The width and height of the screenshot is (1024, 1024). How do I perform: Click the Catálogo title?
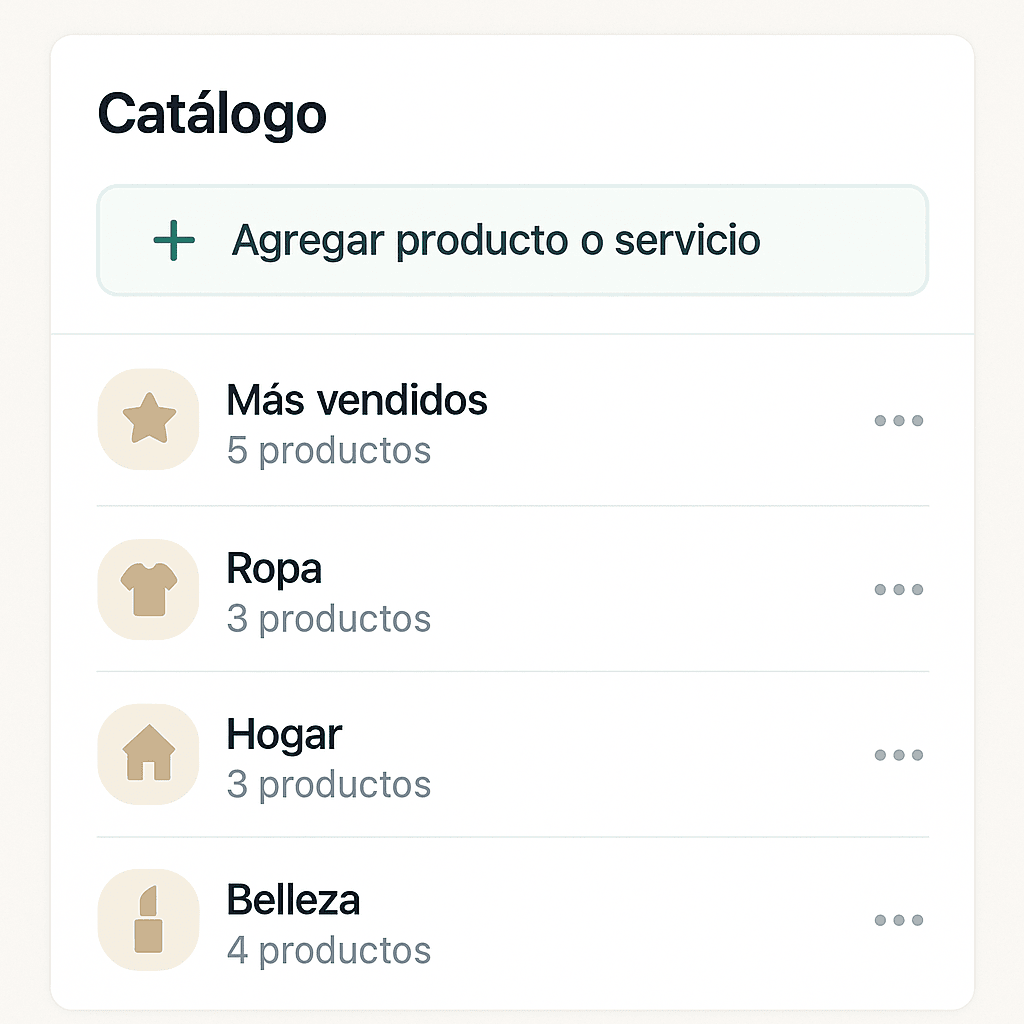pos(211,112)
